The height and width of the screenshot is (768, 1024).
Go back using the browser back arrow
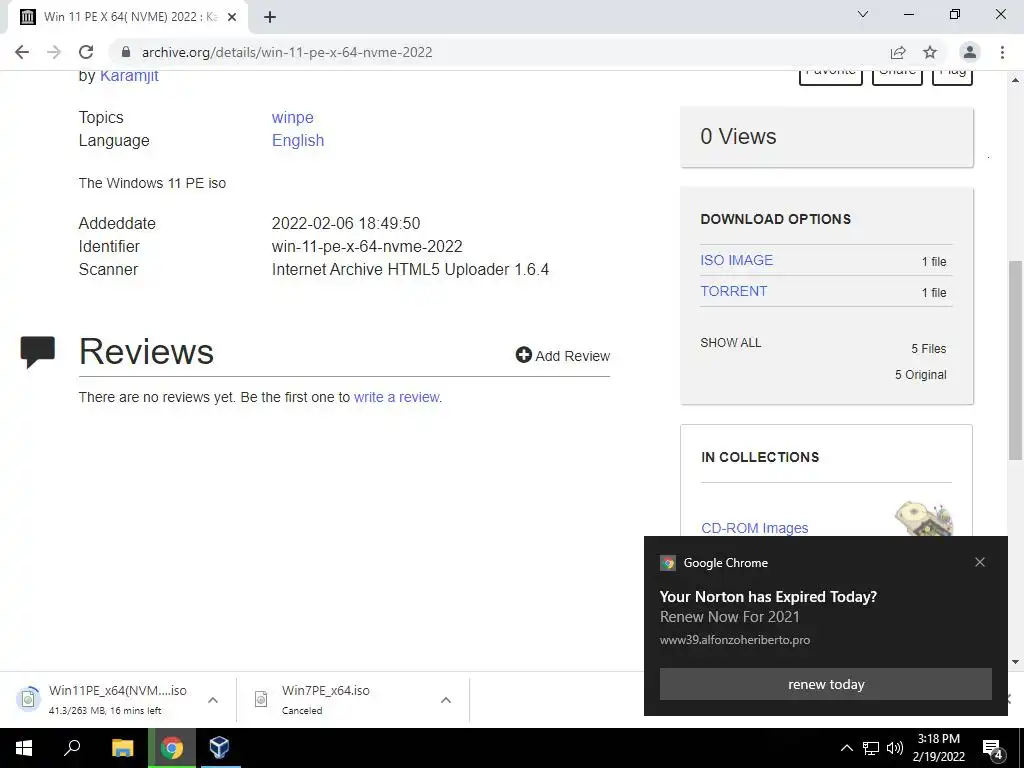22,52
